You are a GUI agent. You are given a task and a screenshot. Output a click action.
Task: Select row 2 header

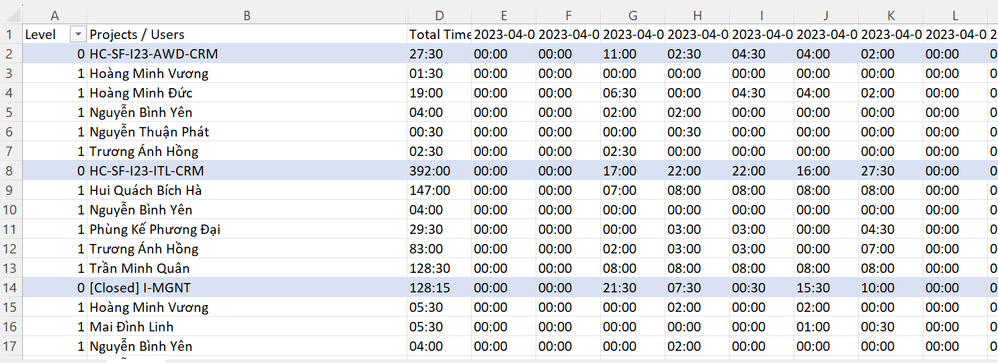(11, 54)
